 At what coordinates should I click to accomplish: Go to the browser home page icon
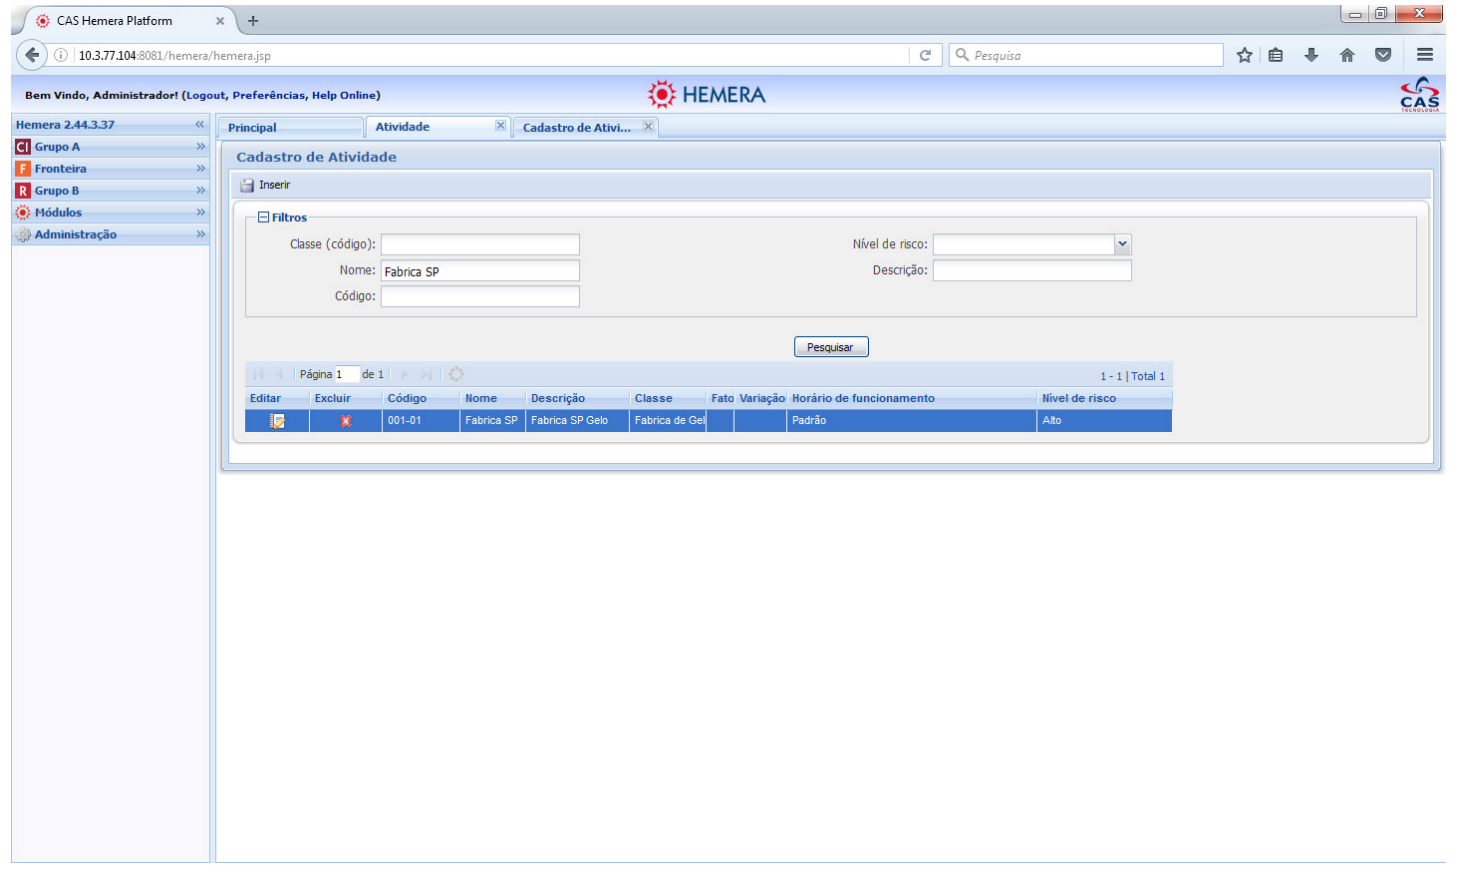click(1347, 55)
